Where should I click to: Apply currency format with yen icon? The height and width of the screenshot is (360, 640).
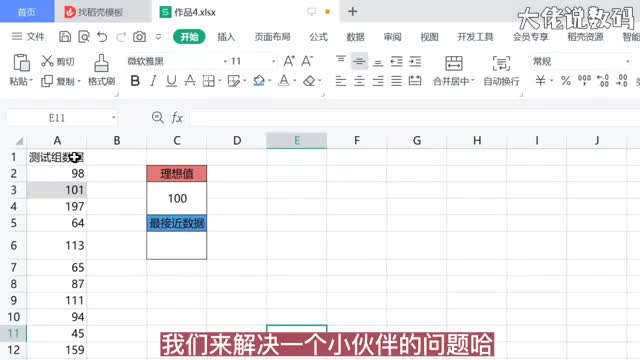pos(540,81)
